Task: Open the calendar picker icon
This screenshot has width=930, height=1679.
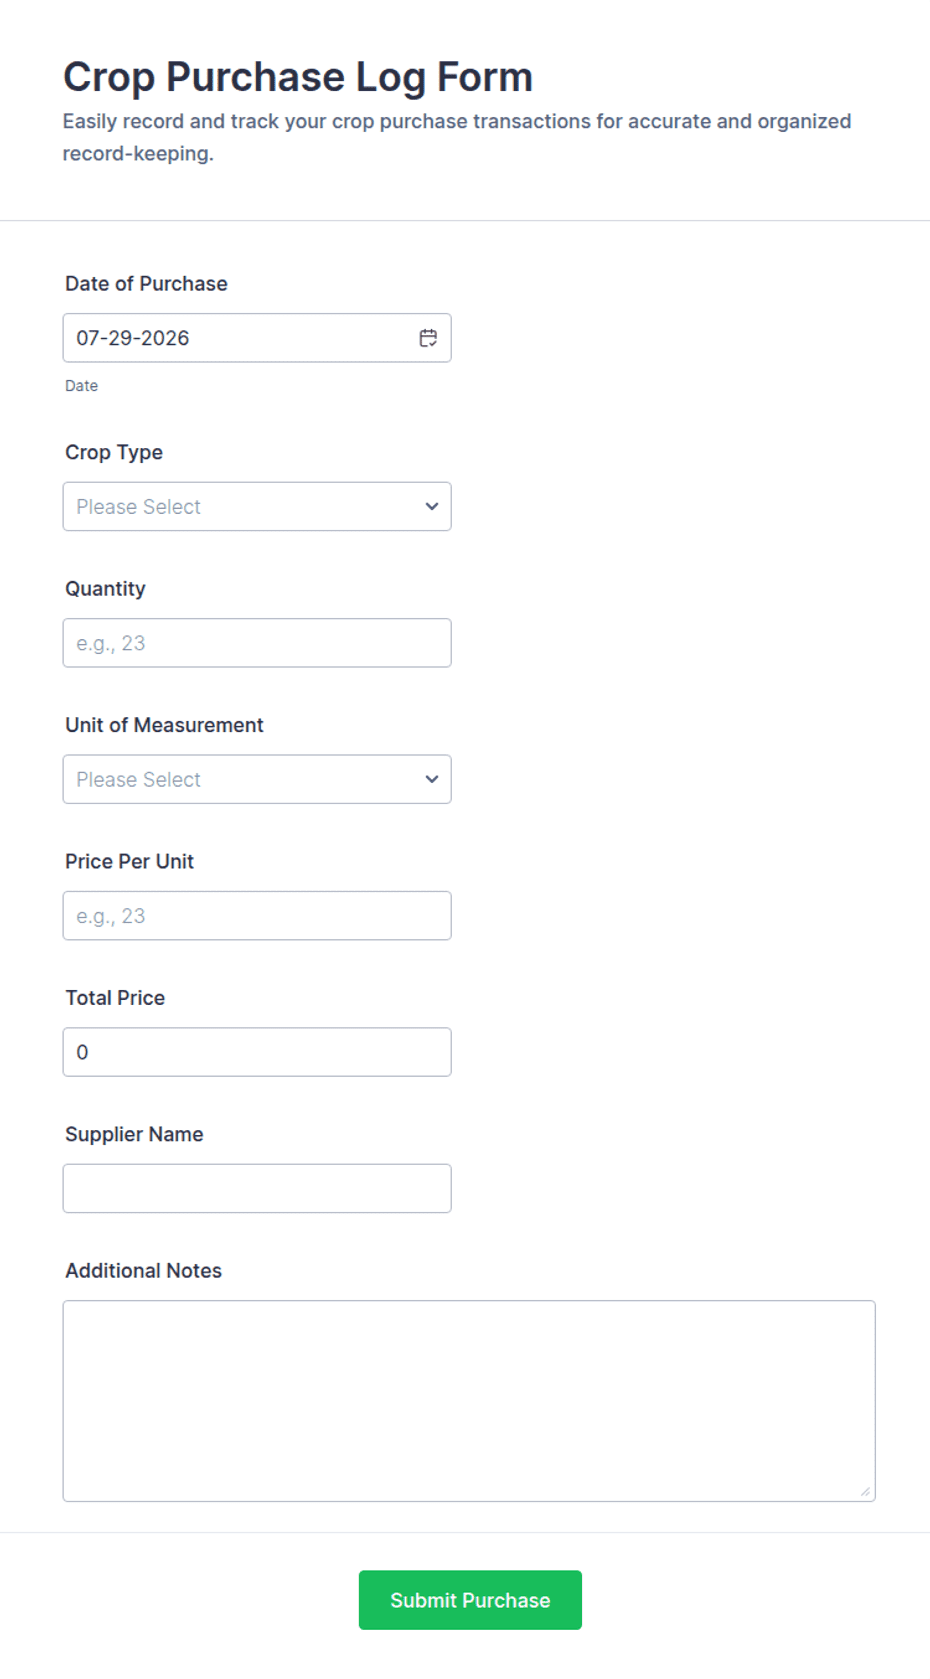Action: tap(428, 338)
